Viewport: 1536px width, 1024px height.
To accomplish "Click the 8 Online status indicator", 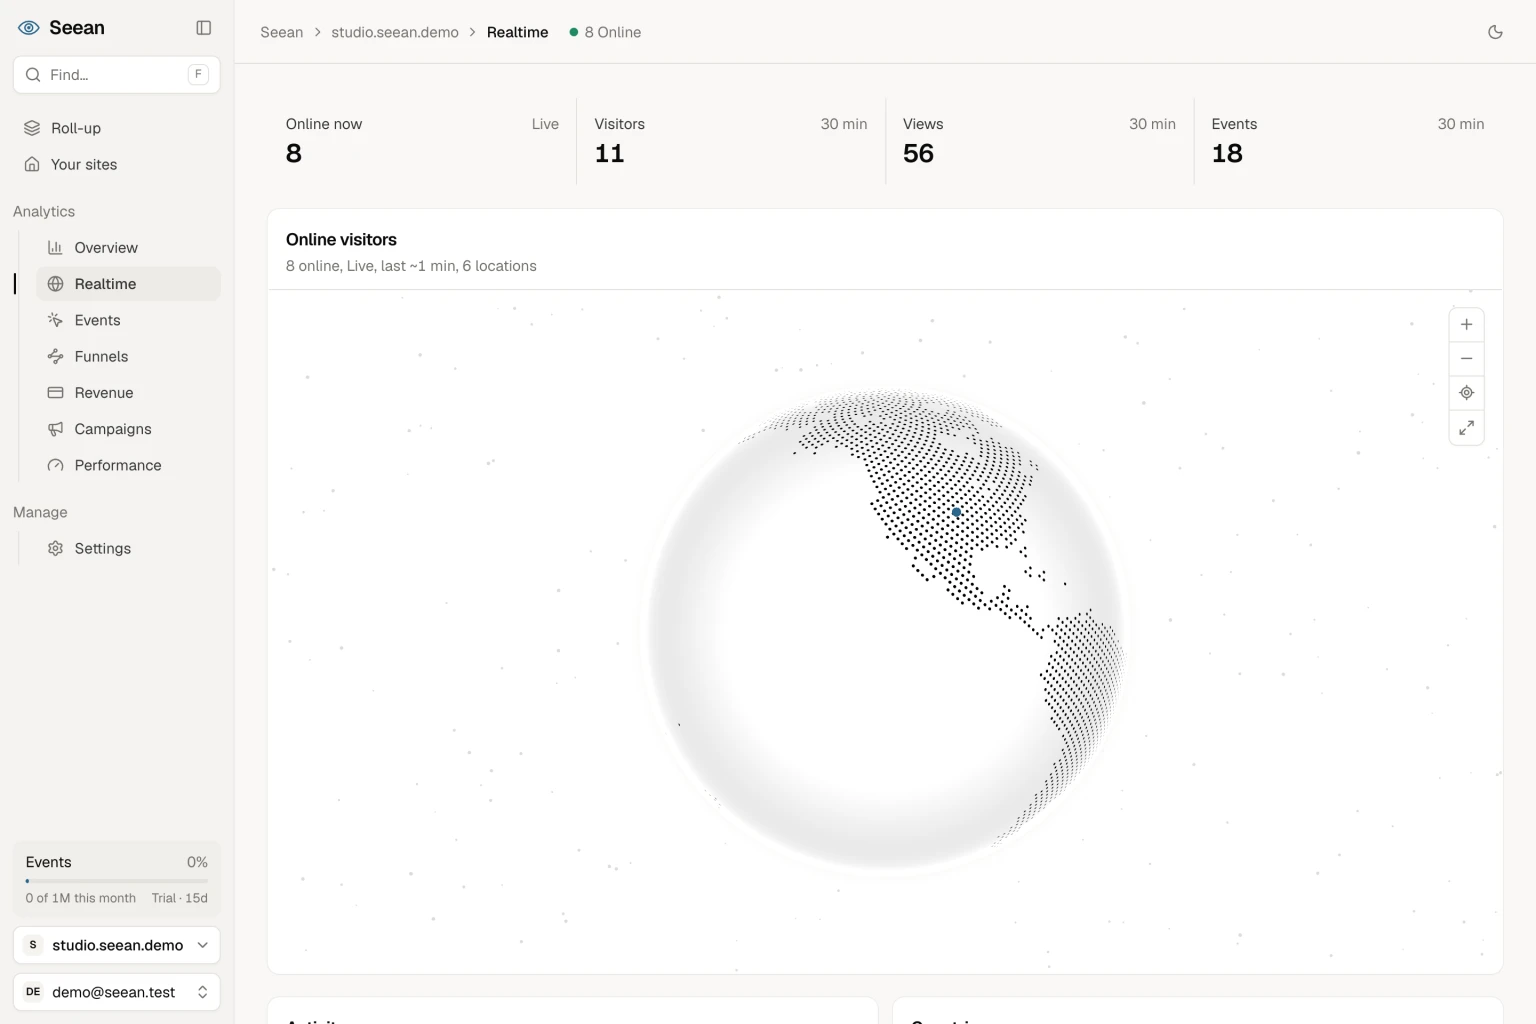I will pos(605,32).
